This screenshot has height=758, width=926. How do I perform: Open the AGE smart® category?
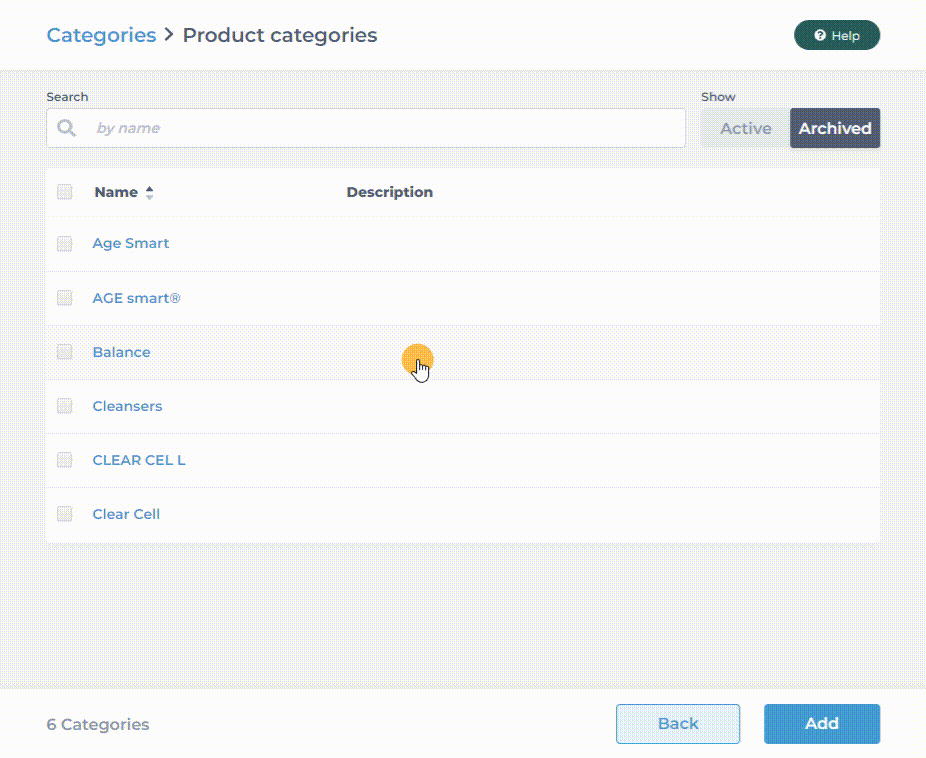[x=136, y=298]
